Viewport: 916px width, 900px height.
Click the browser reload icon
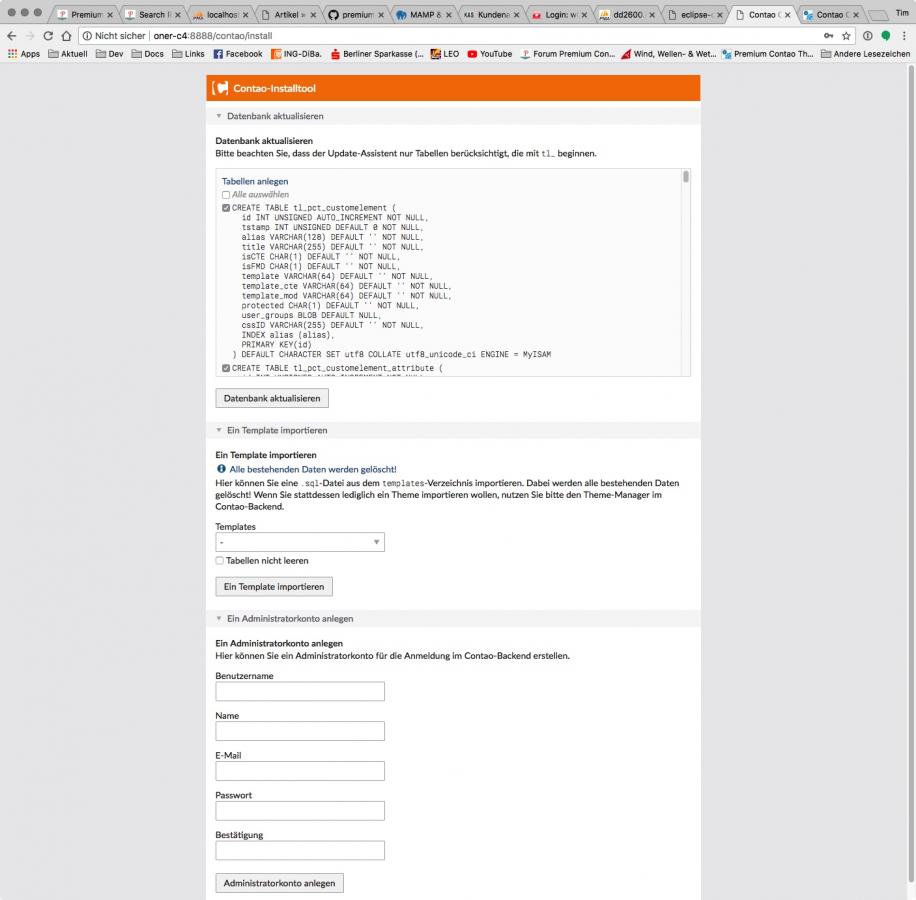click(x=48, y=35)
